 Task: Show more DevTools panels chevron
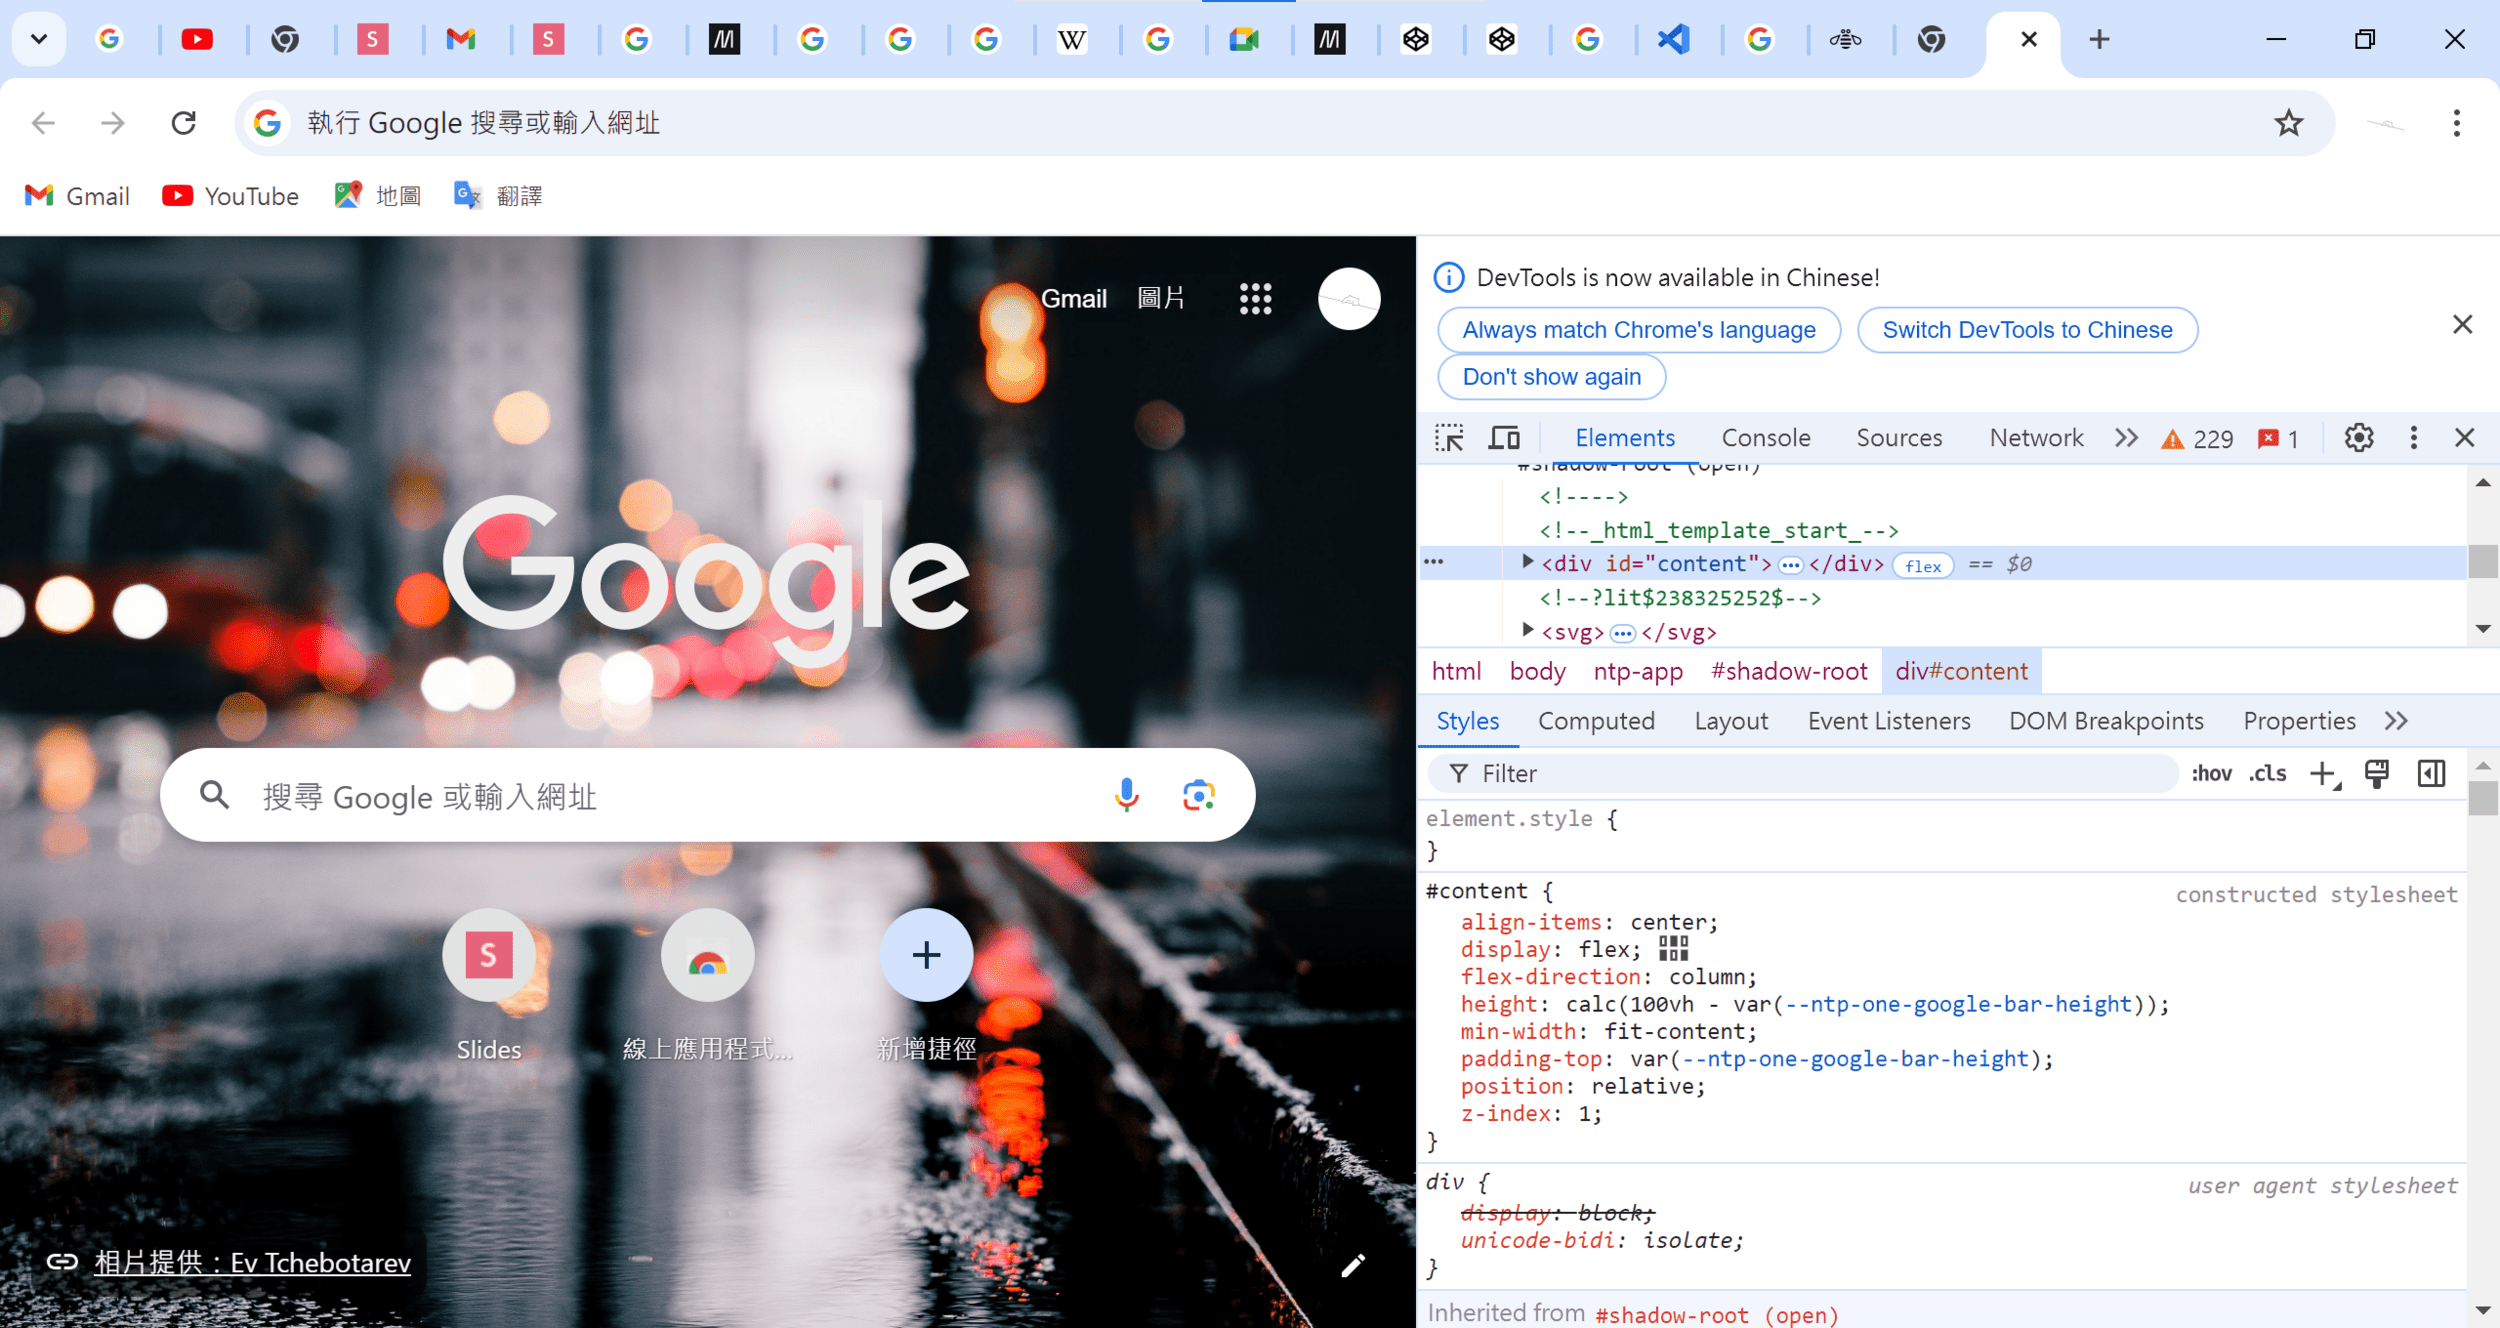coord(2127,438)
